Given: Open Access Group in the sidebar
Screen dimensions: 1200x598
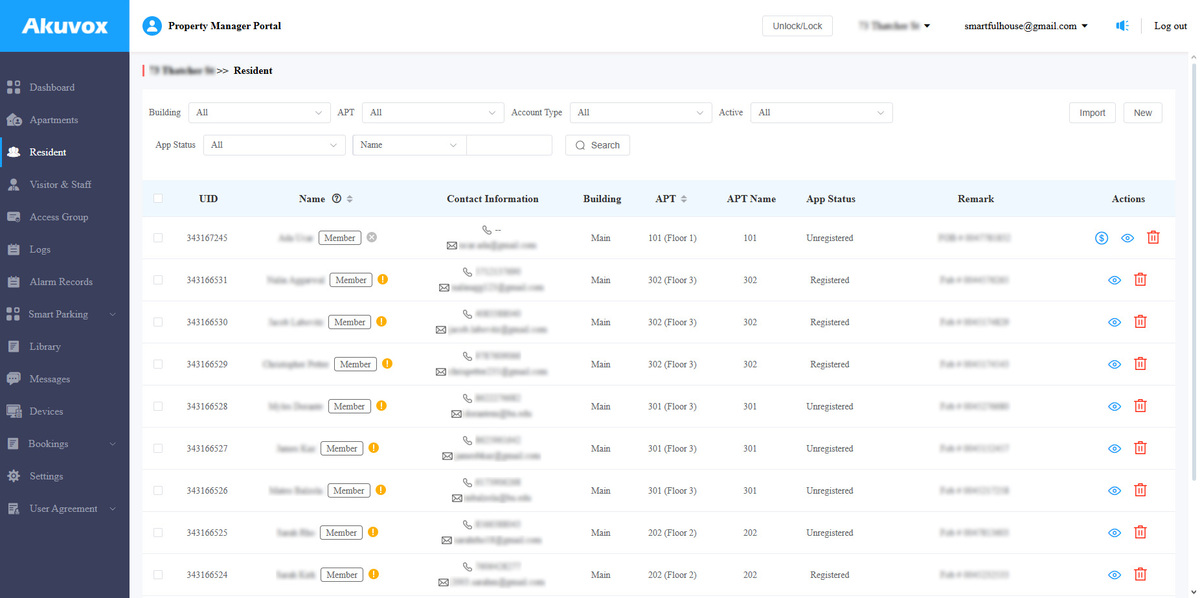Looking at the screenshot, I should [58, 217].
